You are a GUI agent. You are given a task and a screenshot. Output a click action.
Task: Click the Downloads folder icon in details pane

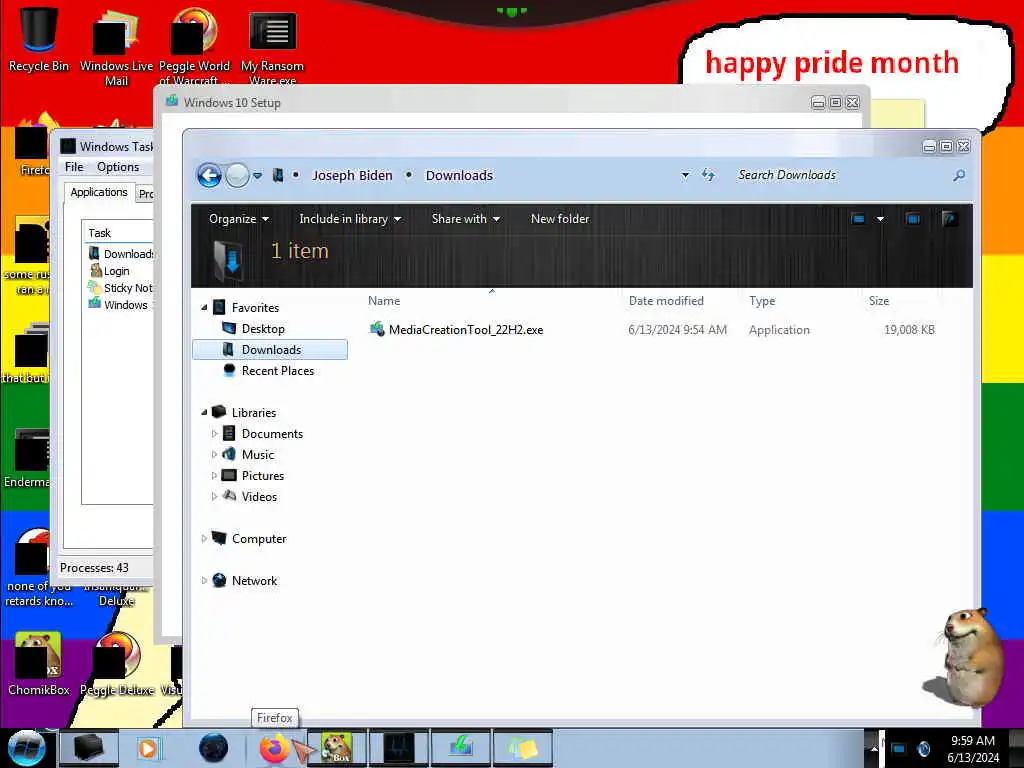[228, 260]
